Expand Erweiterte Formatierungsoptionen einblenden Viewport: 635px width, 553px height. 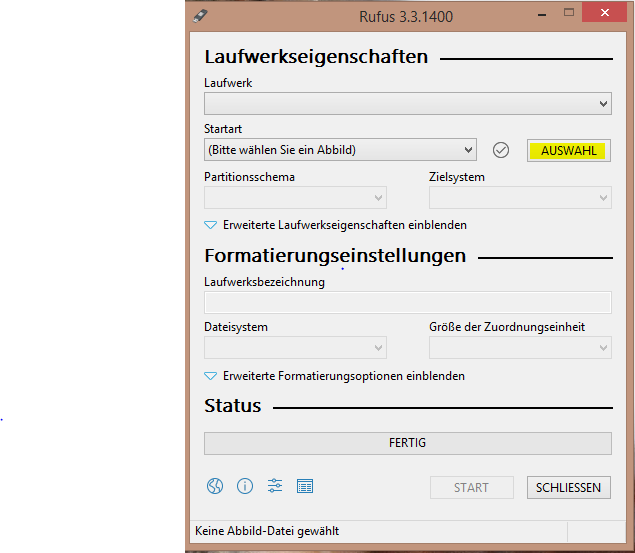point(335,376)
